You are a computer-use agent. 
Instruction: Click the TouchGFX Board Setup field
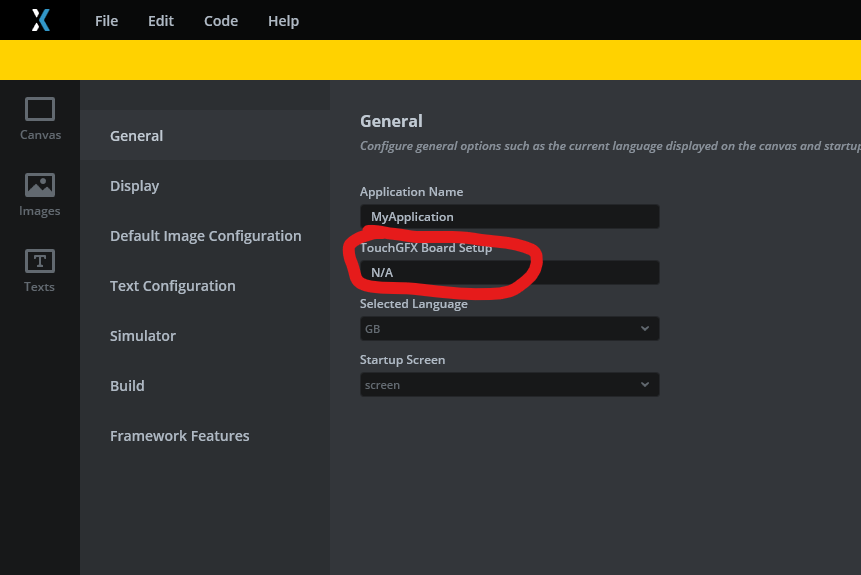tap(509, 272)
